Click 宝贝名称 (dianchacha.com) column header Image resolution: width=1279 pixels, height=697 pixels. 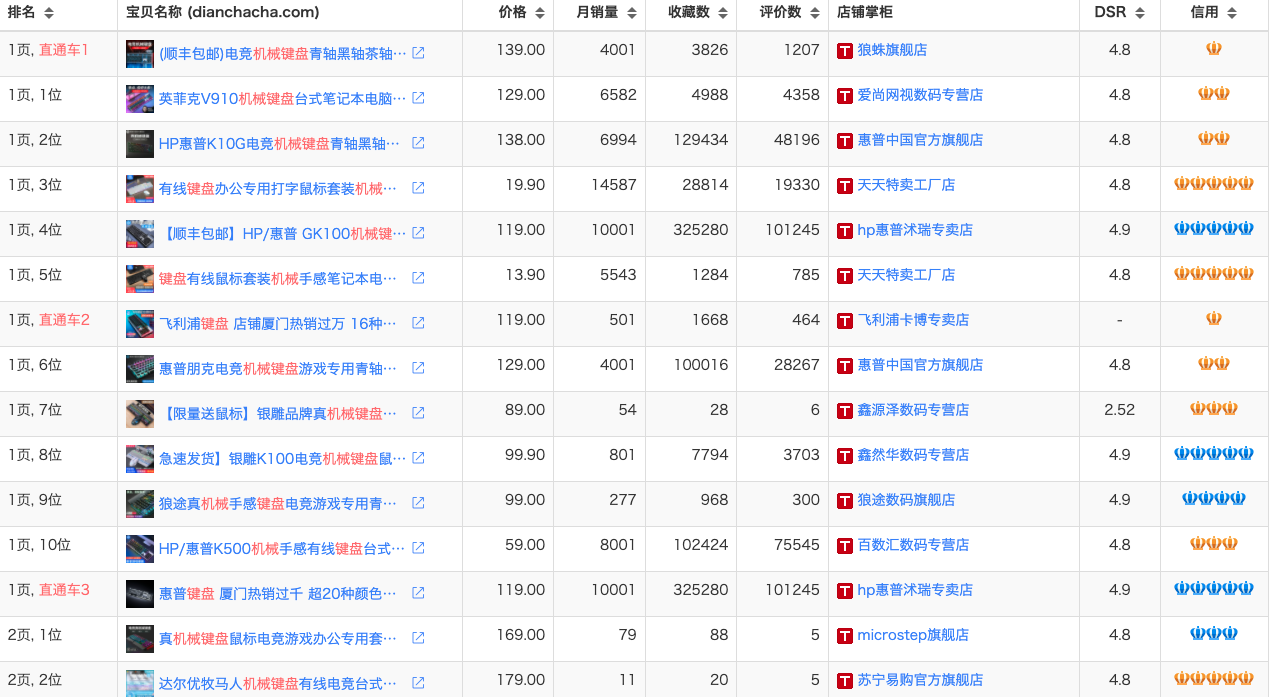click(x=223, y=13)
